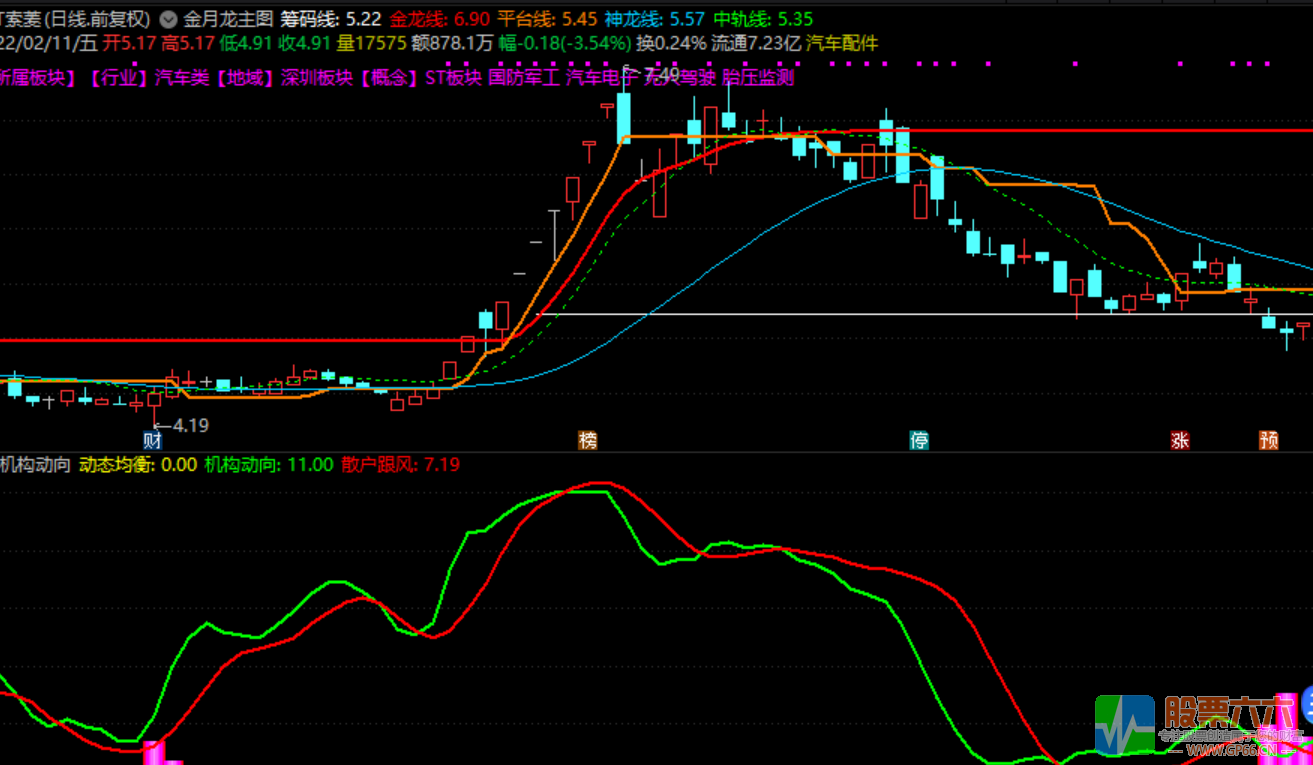Click the 高5.17 high price text
Image resolution: width=1313 pixels, height=765 pixels.
coord(188,43)
